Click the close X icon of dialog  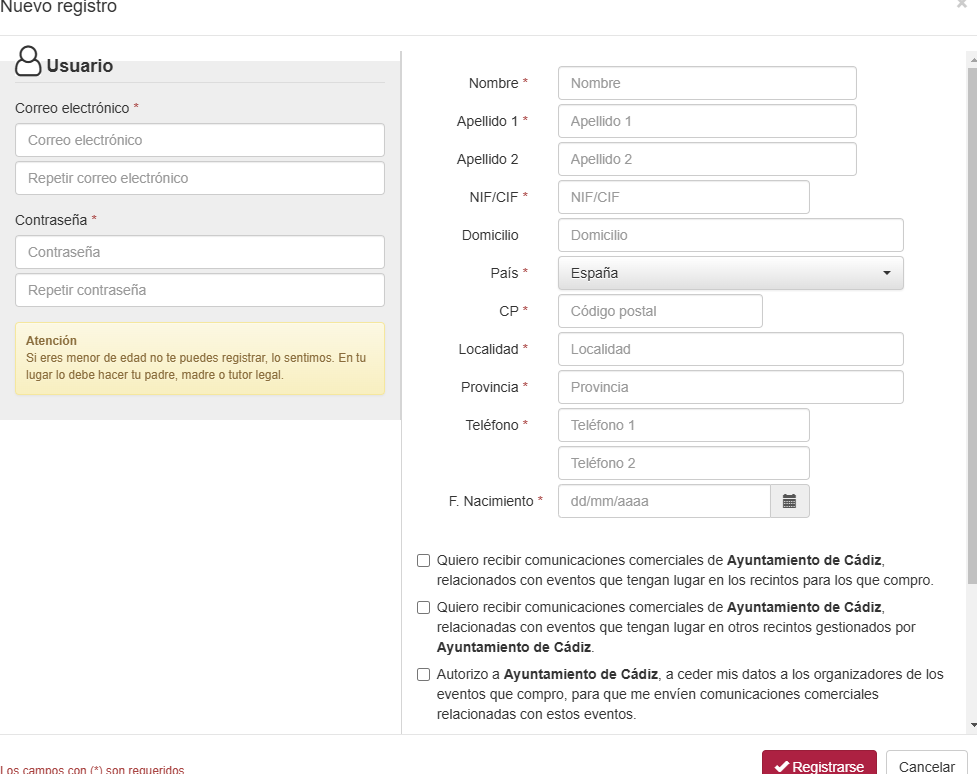coord(961,5)
